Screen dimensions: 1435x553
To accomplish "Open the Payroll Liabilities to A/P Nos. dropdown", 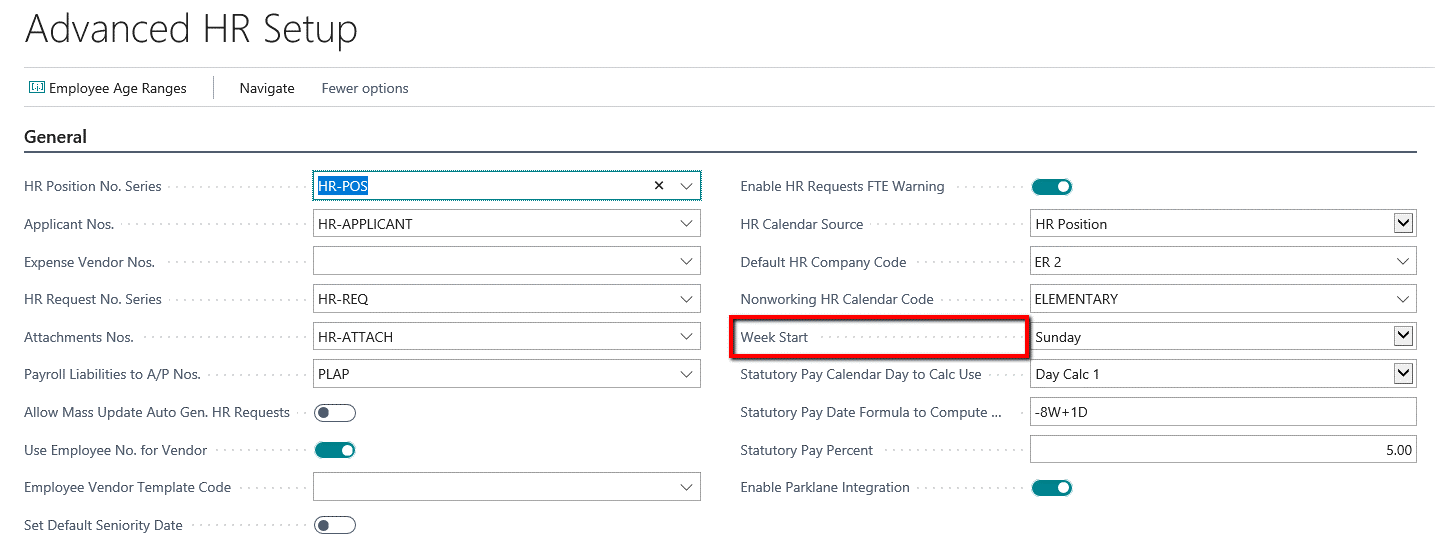I will click(x=687, y=374).
